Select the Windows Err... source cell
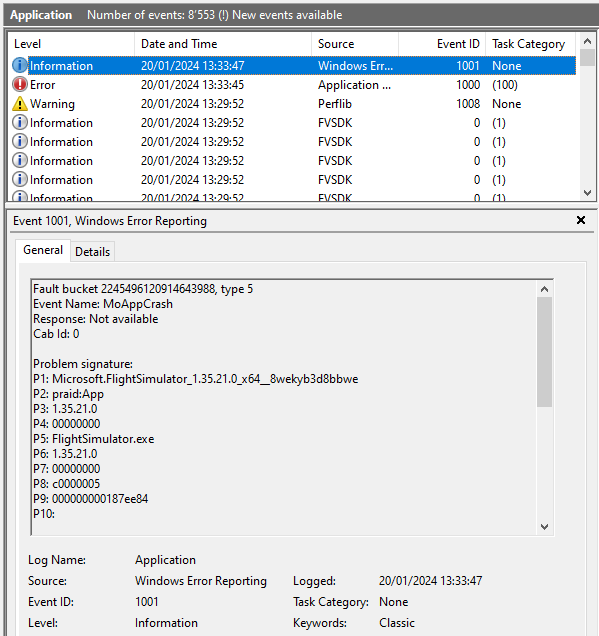The image size is (599, 636). 355,66
